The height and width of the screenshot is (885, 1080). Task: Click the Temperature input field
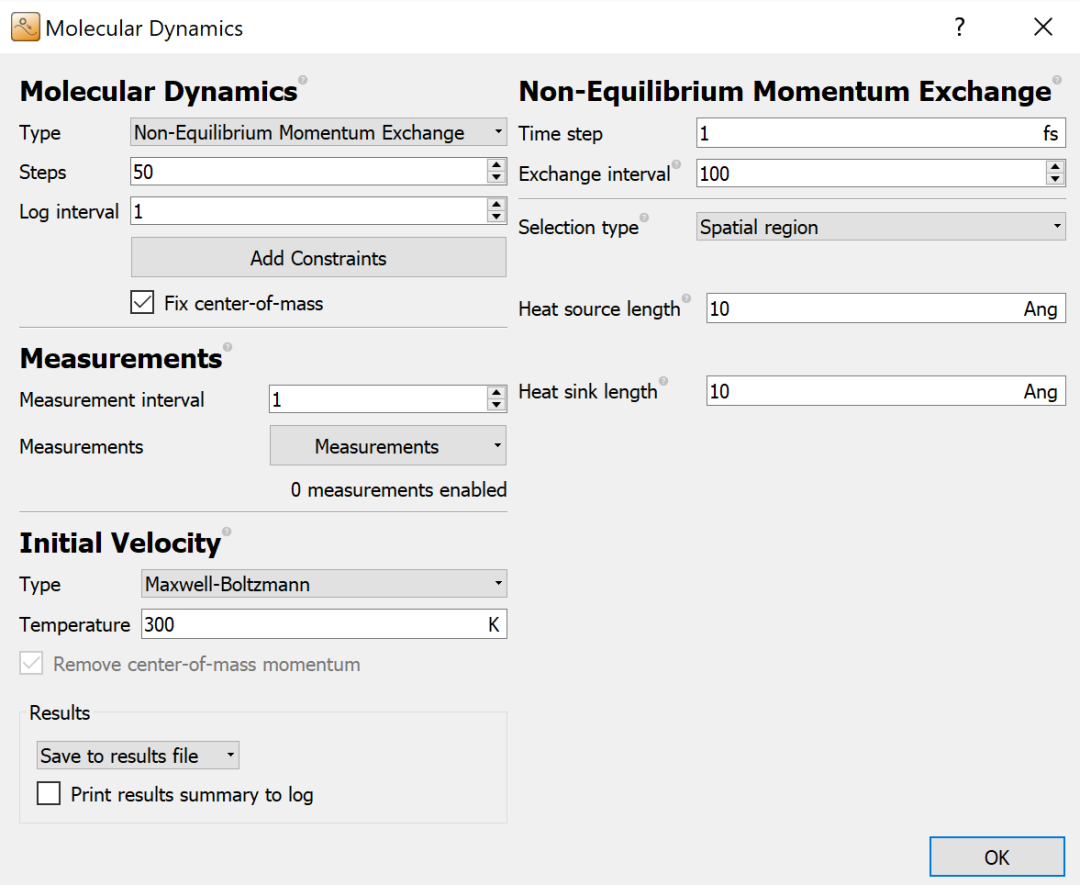click(x=312, y=625)
